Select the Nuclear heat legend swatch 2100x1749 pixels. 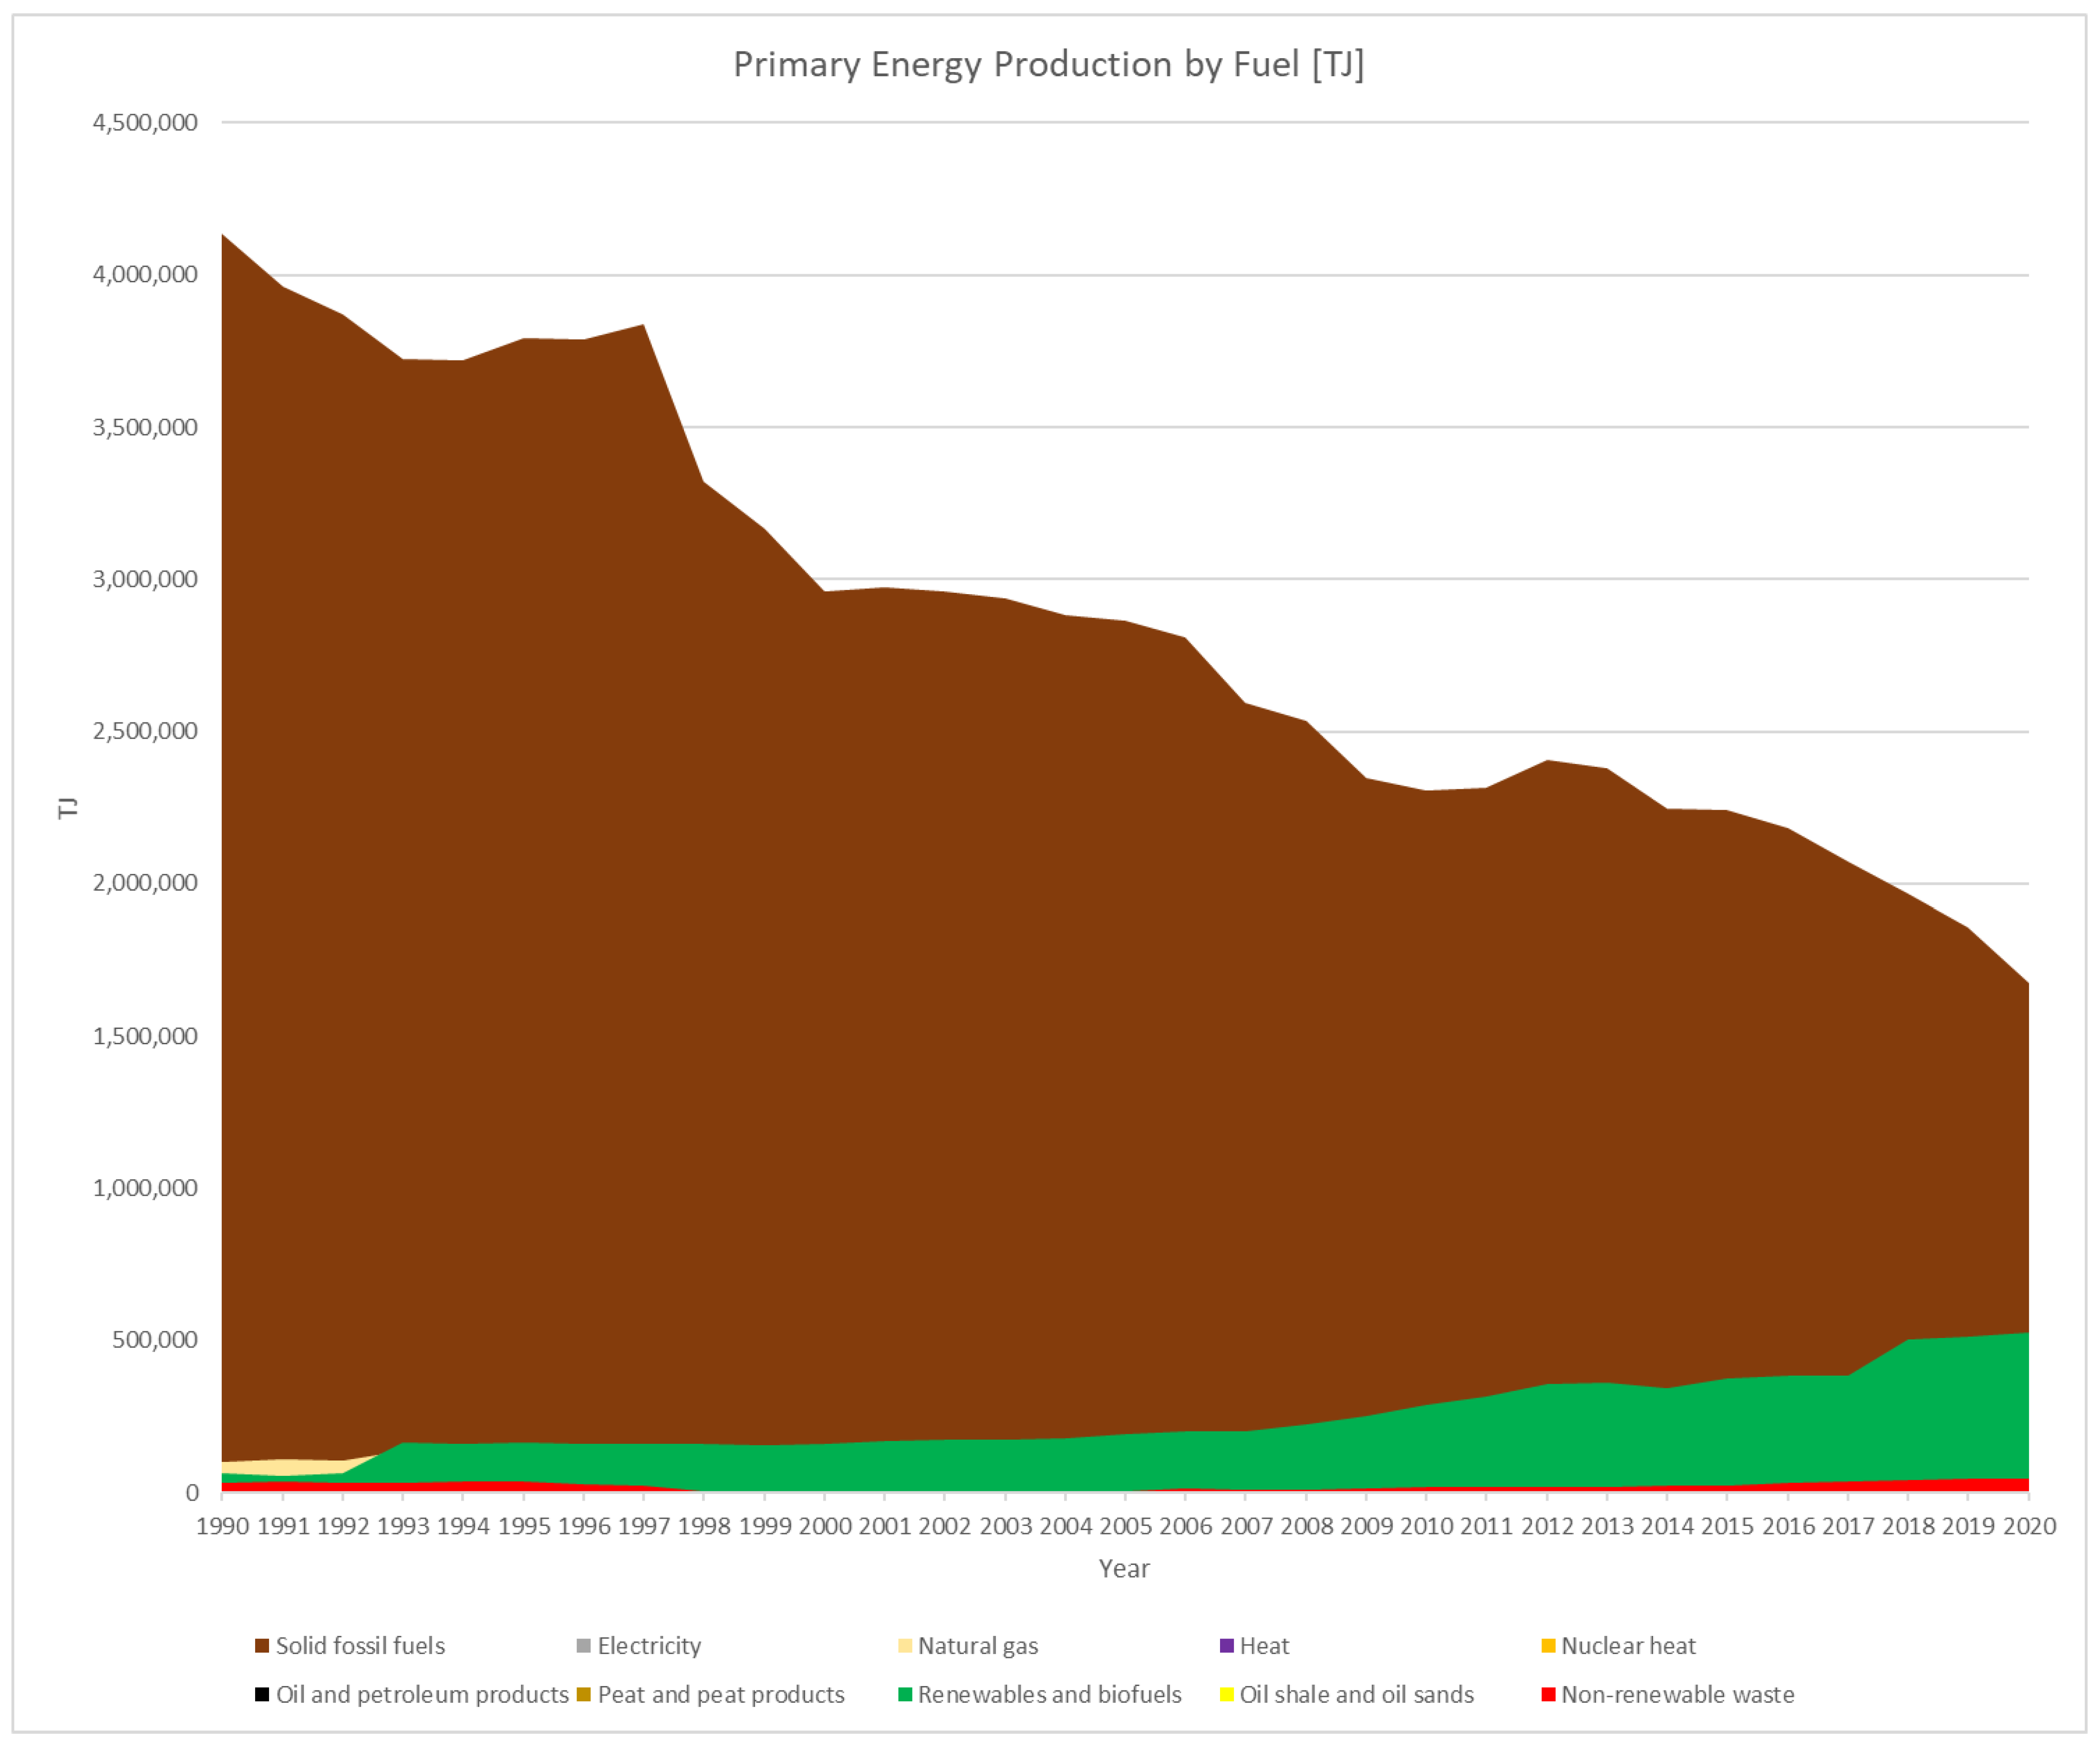coord(1548,1646)
